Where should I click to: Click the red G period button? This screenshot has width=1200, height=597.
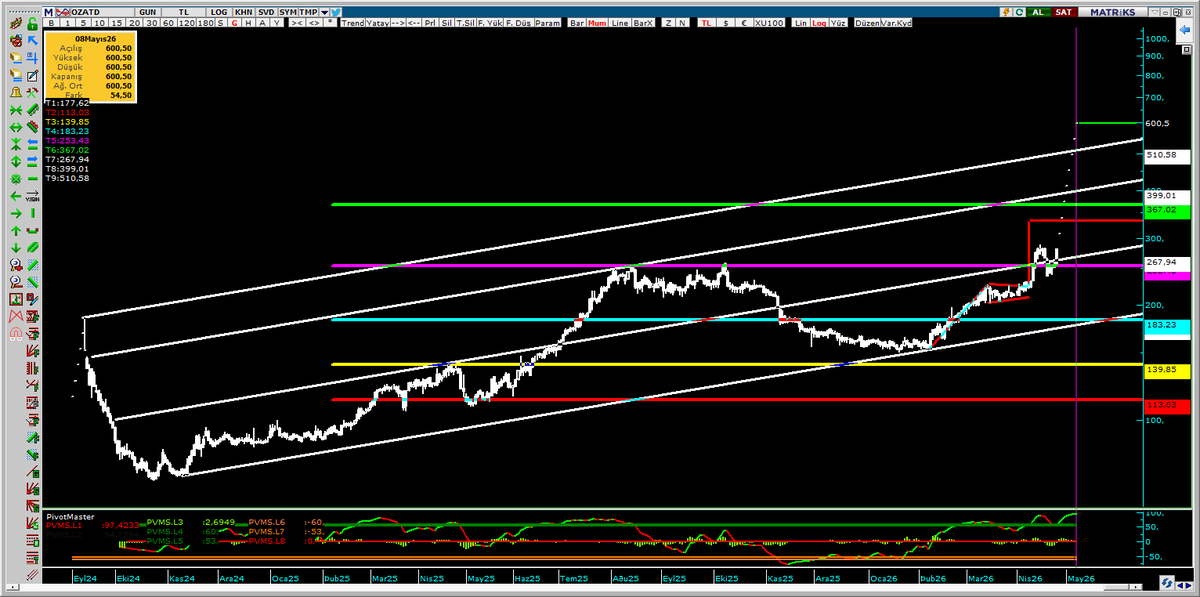234,23
